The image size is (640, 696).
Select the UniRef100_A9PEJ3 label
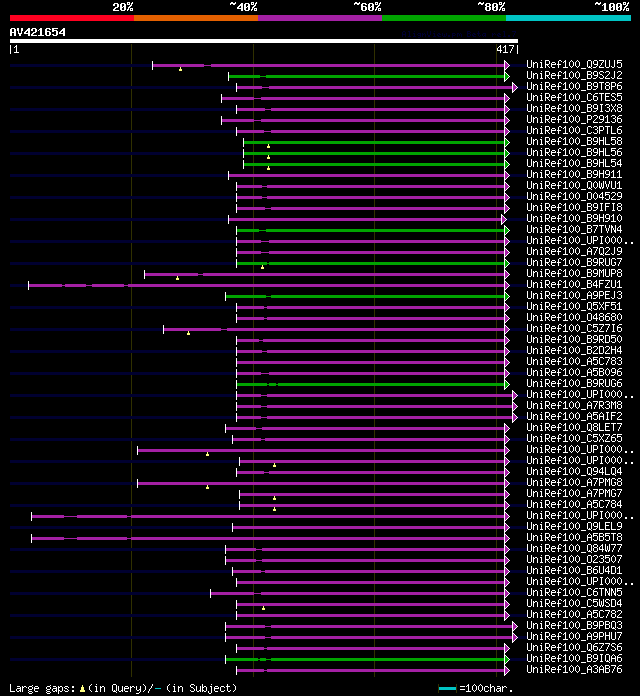[x=574, y=295]
